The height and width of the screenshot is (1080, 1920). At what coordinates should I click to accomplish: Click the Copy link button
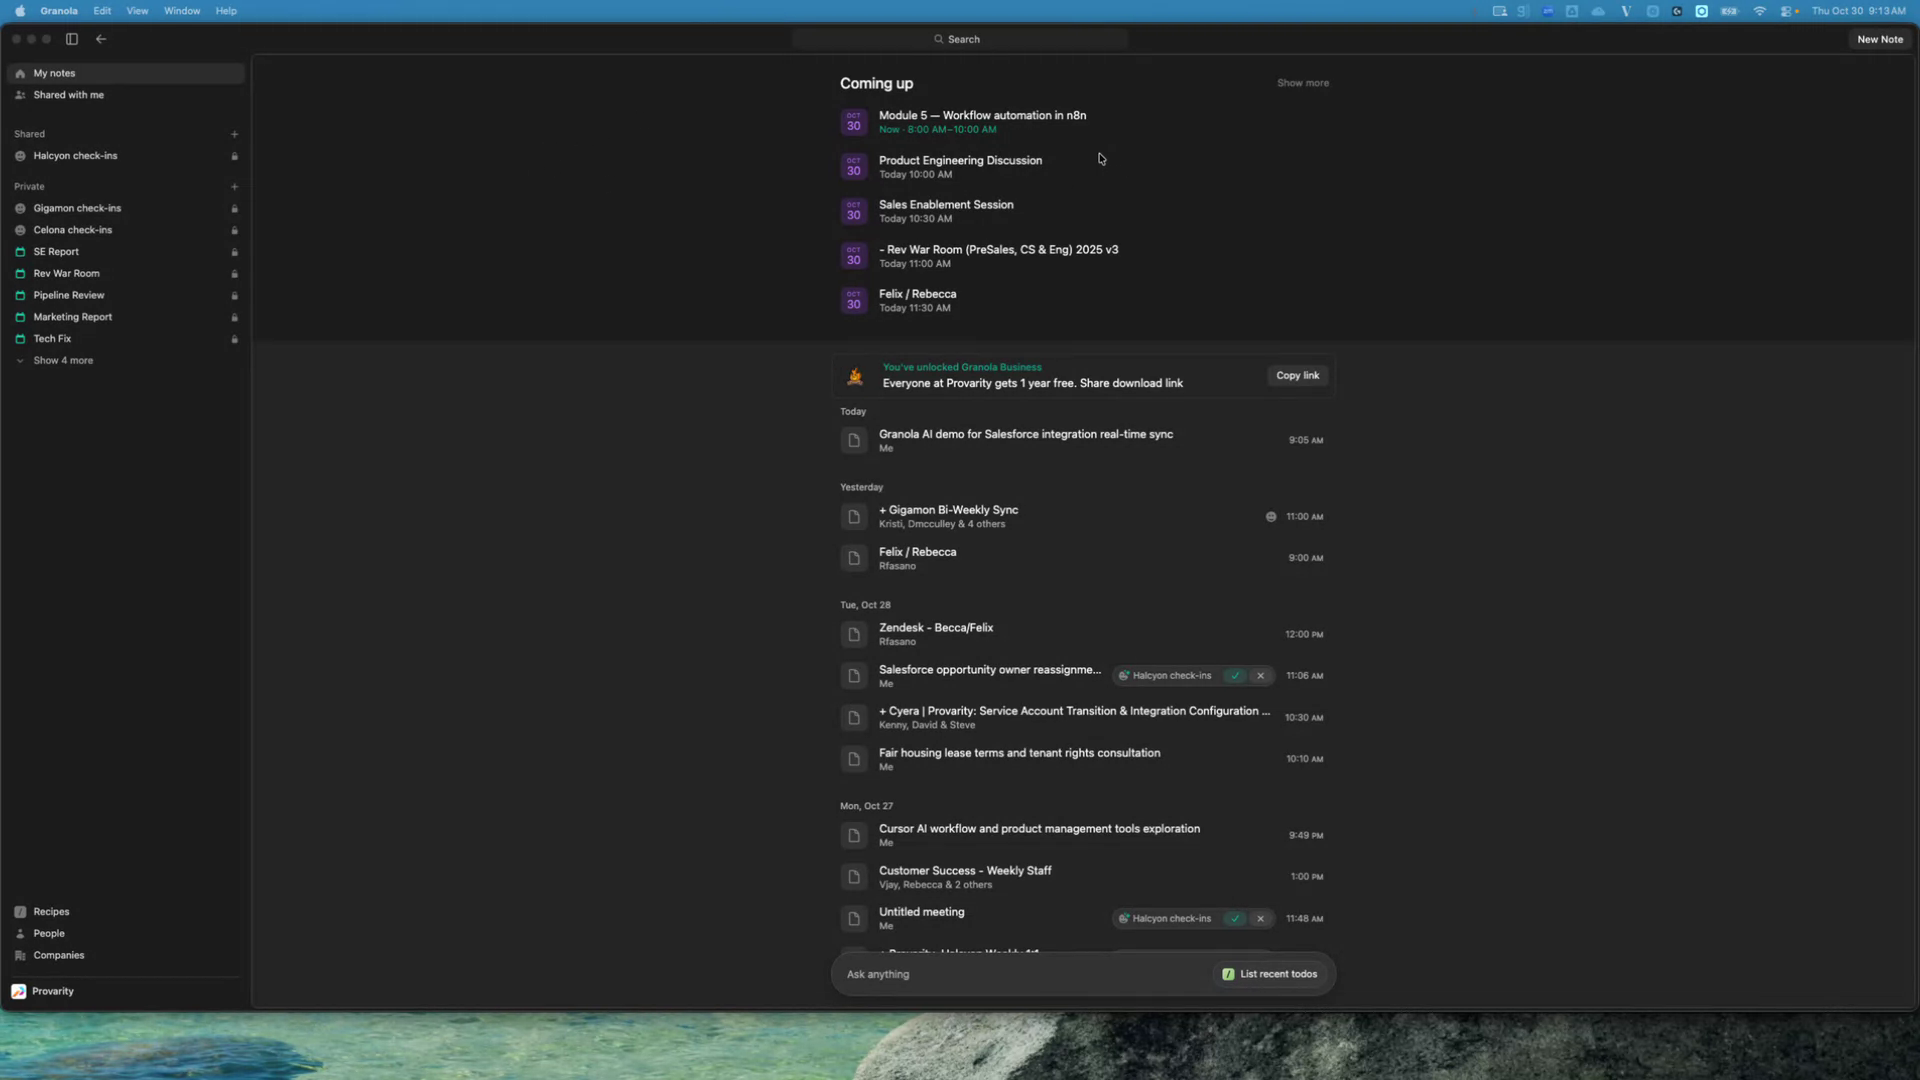[x=1297, y=375]
